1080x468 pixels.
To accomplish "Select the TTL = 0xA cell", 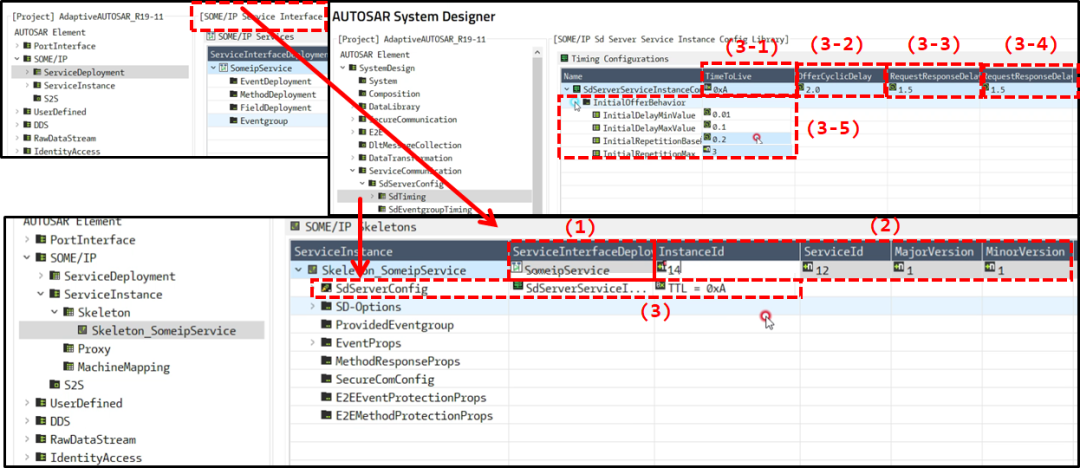I will coord(727,288).
